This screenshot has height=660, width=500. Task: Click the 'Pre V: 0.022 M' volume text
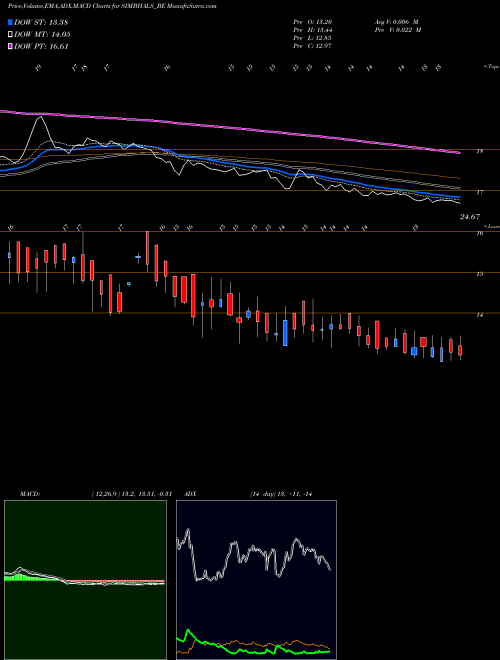(x=398, y=30)
